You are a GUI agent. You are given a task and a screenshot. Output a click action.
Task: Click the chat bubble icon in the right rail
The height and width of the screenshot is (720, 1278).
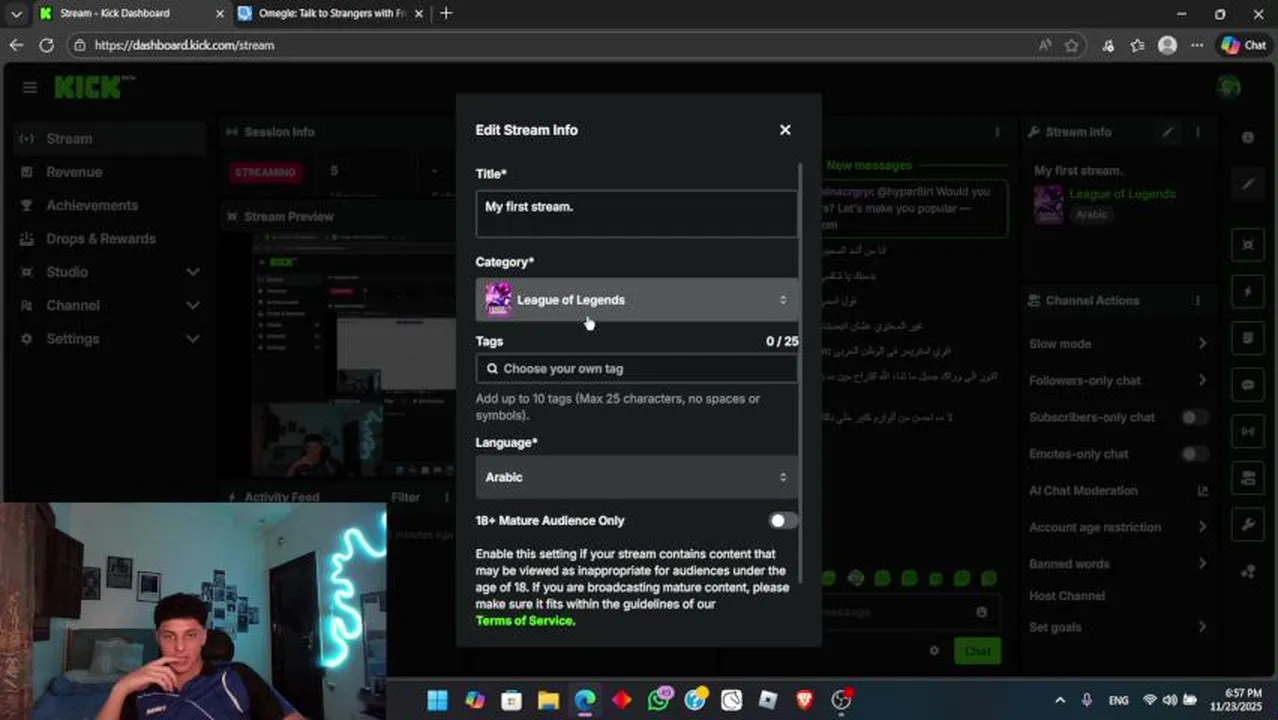[1248, 385]
